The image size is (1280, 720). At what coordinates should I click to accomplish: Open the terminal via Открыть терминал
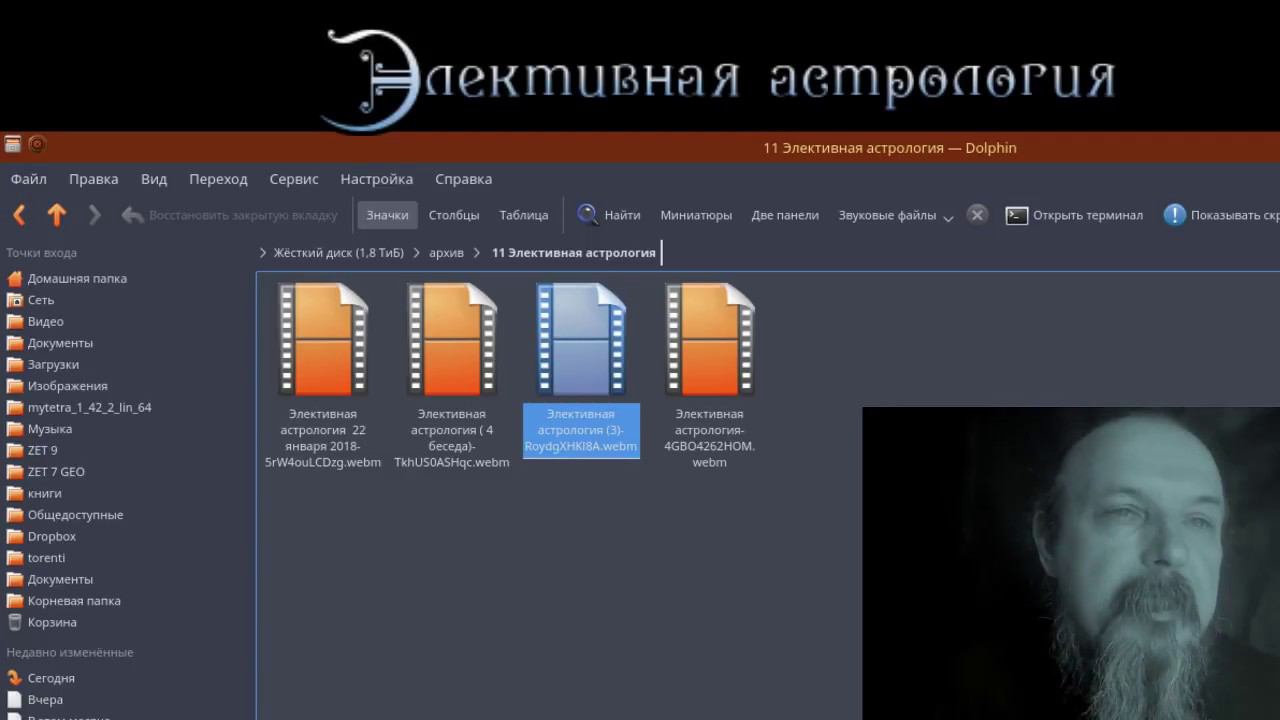click(x=1074, y=215)
